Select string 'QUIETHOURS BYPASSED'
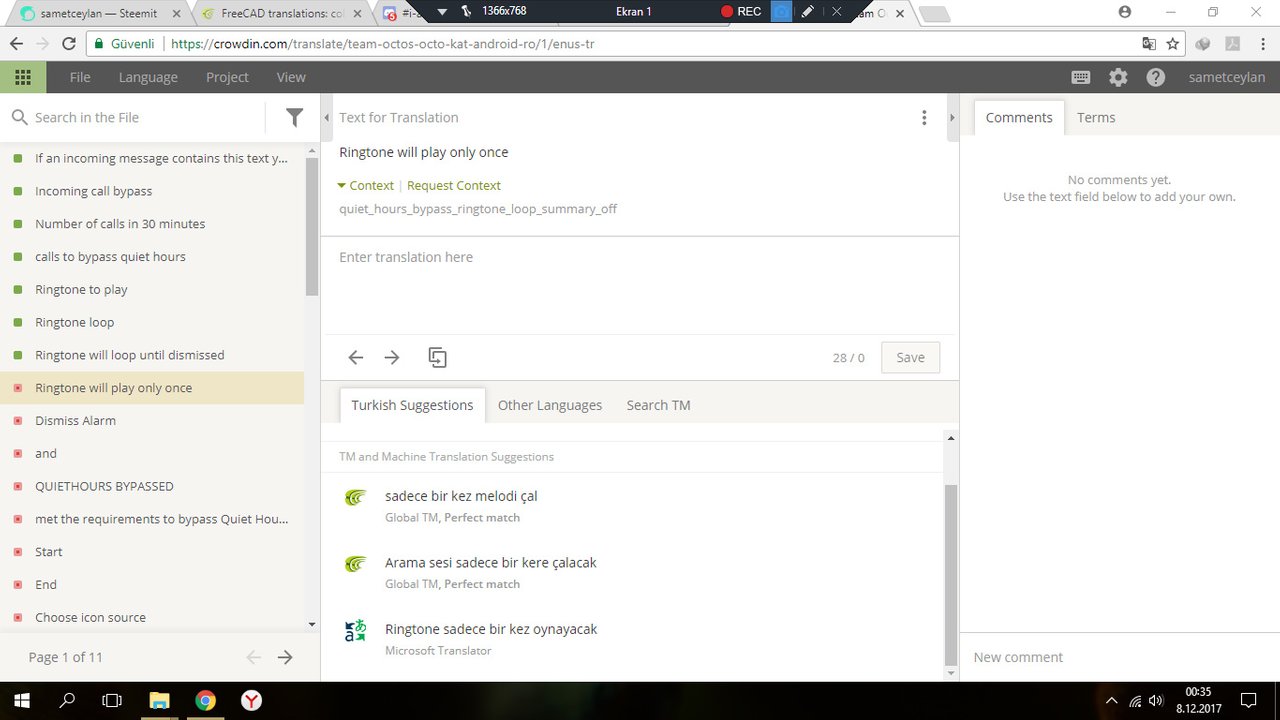 pos(152,486)
